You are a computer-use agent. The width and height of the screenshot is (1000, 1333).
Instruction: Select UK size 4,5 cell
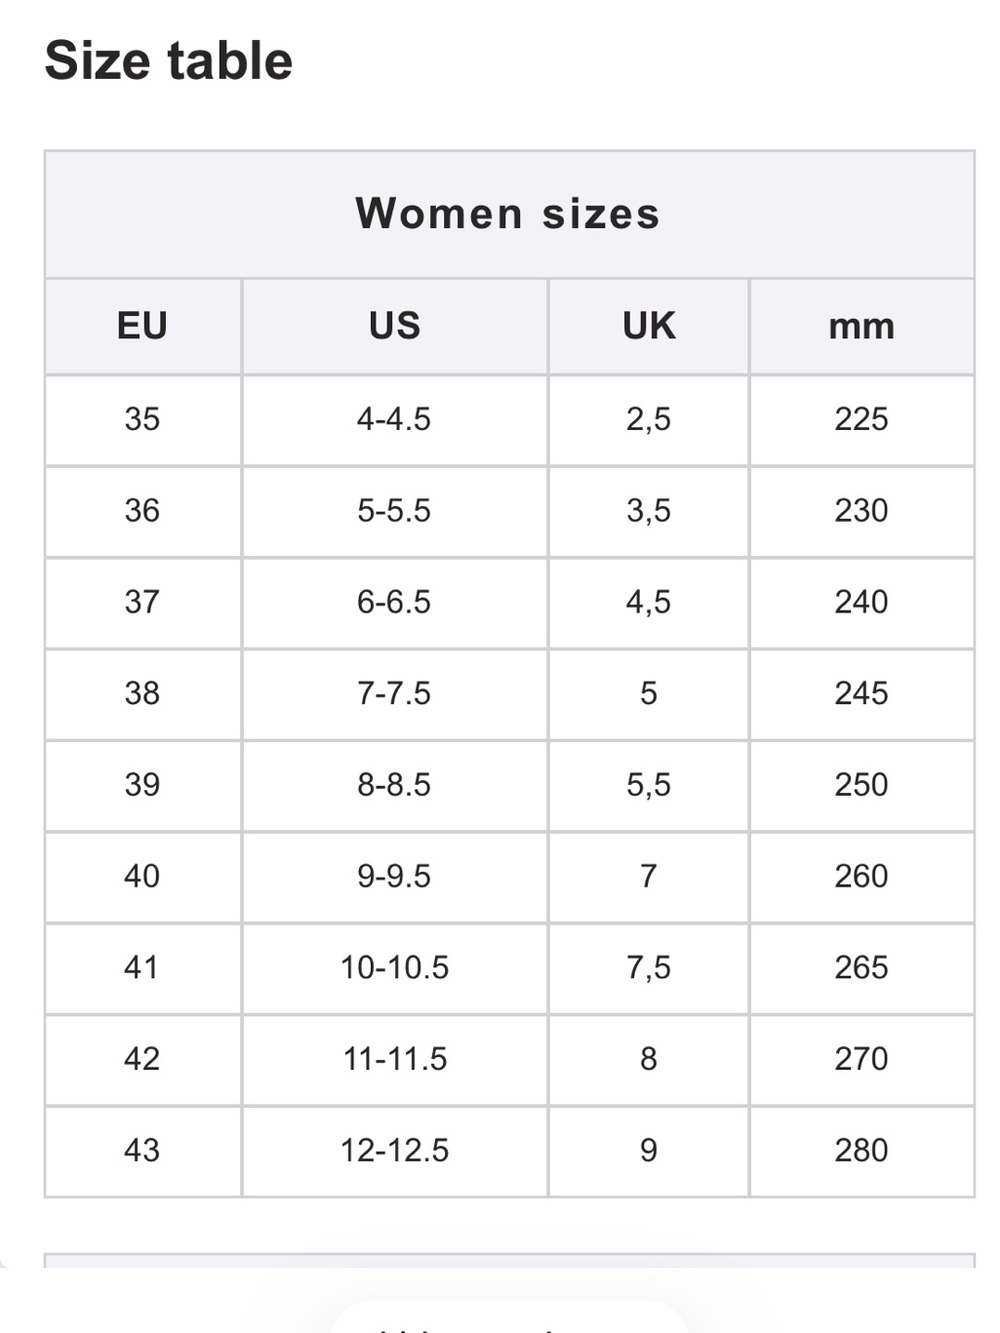(648, 603)
